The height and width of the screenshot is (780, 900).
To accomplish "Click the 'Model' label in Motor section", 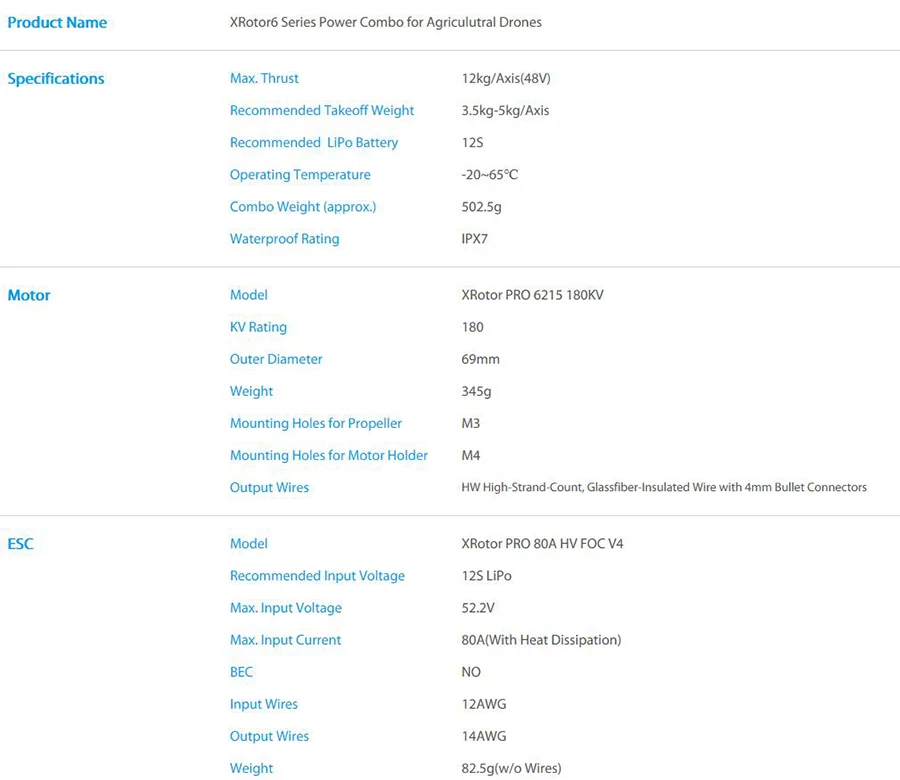I will pyautogui.click(x=249, y=295).
